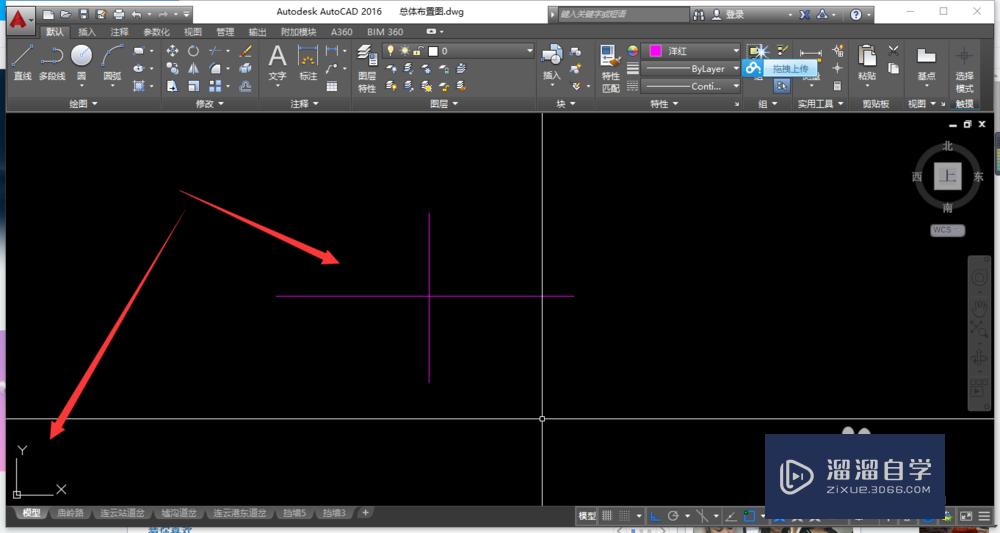1000x533 pixels.
Task: Expand the 绘图 panel
Action: click(x=84, y=103)
